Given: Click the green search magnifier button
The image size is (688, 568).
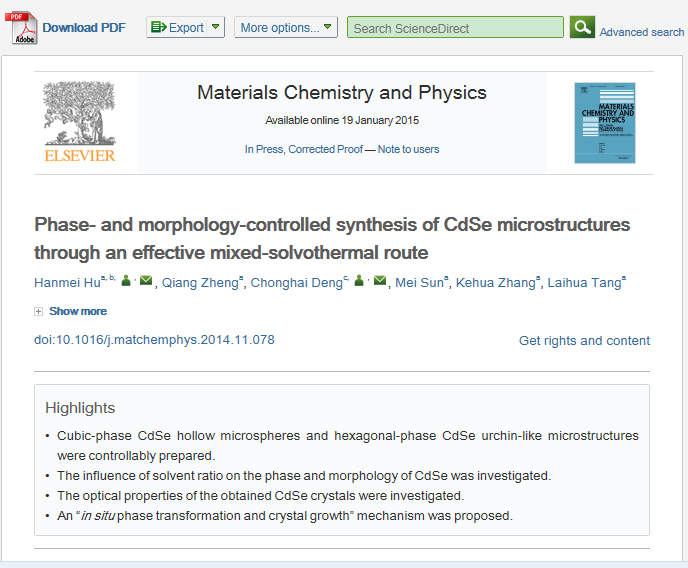Looking at the screenshot, I should click(582, 28).
